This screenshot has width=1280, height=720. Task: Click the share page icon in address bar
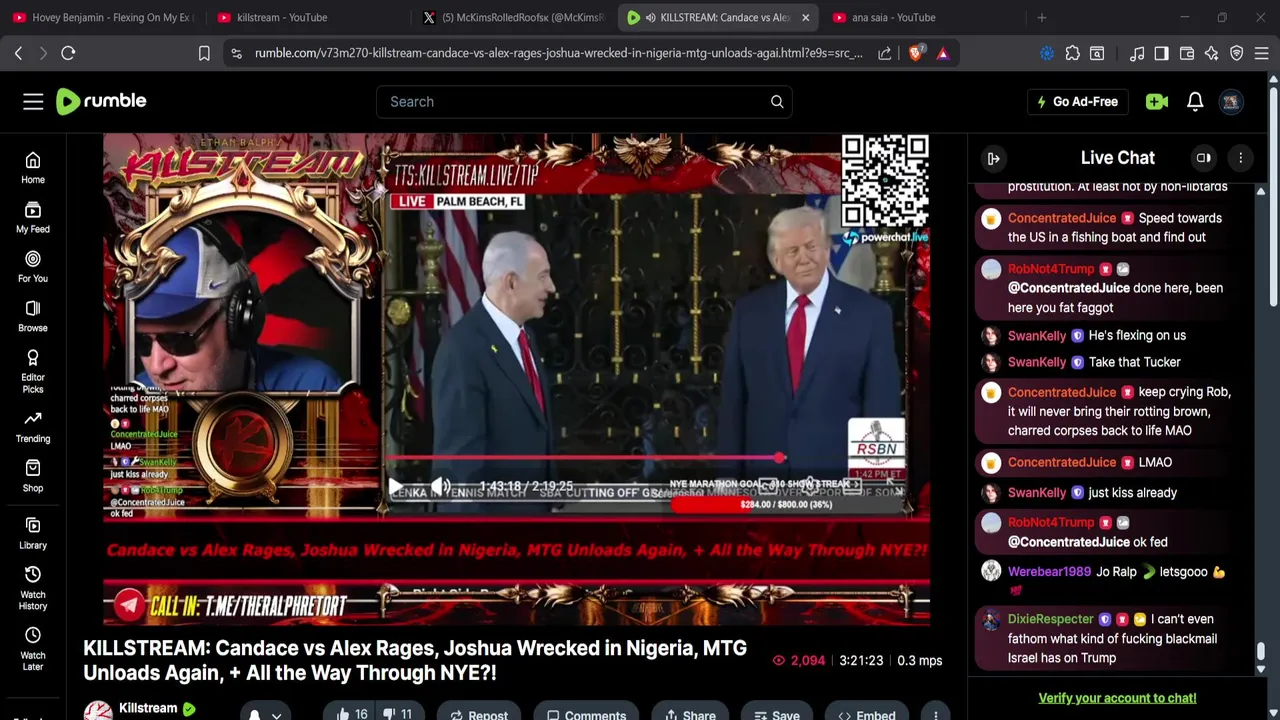click(x=885, y=53)
